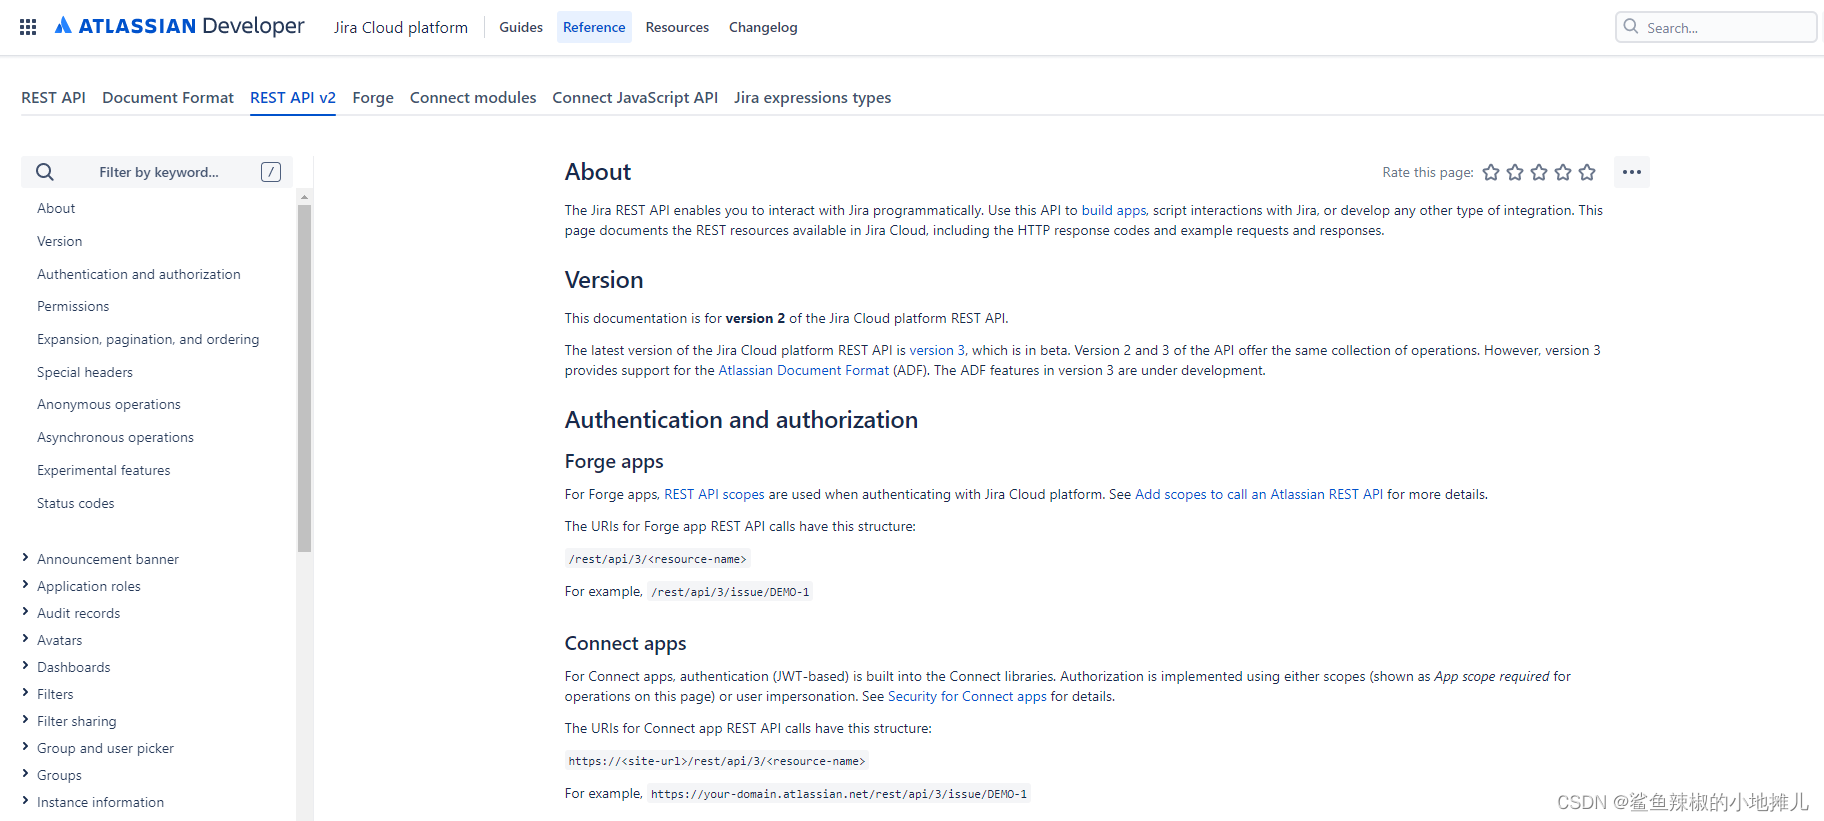The width and height of the screenshot is (1824, 821).
Task: Expand the Filters section
Action: click(25, 693)
